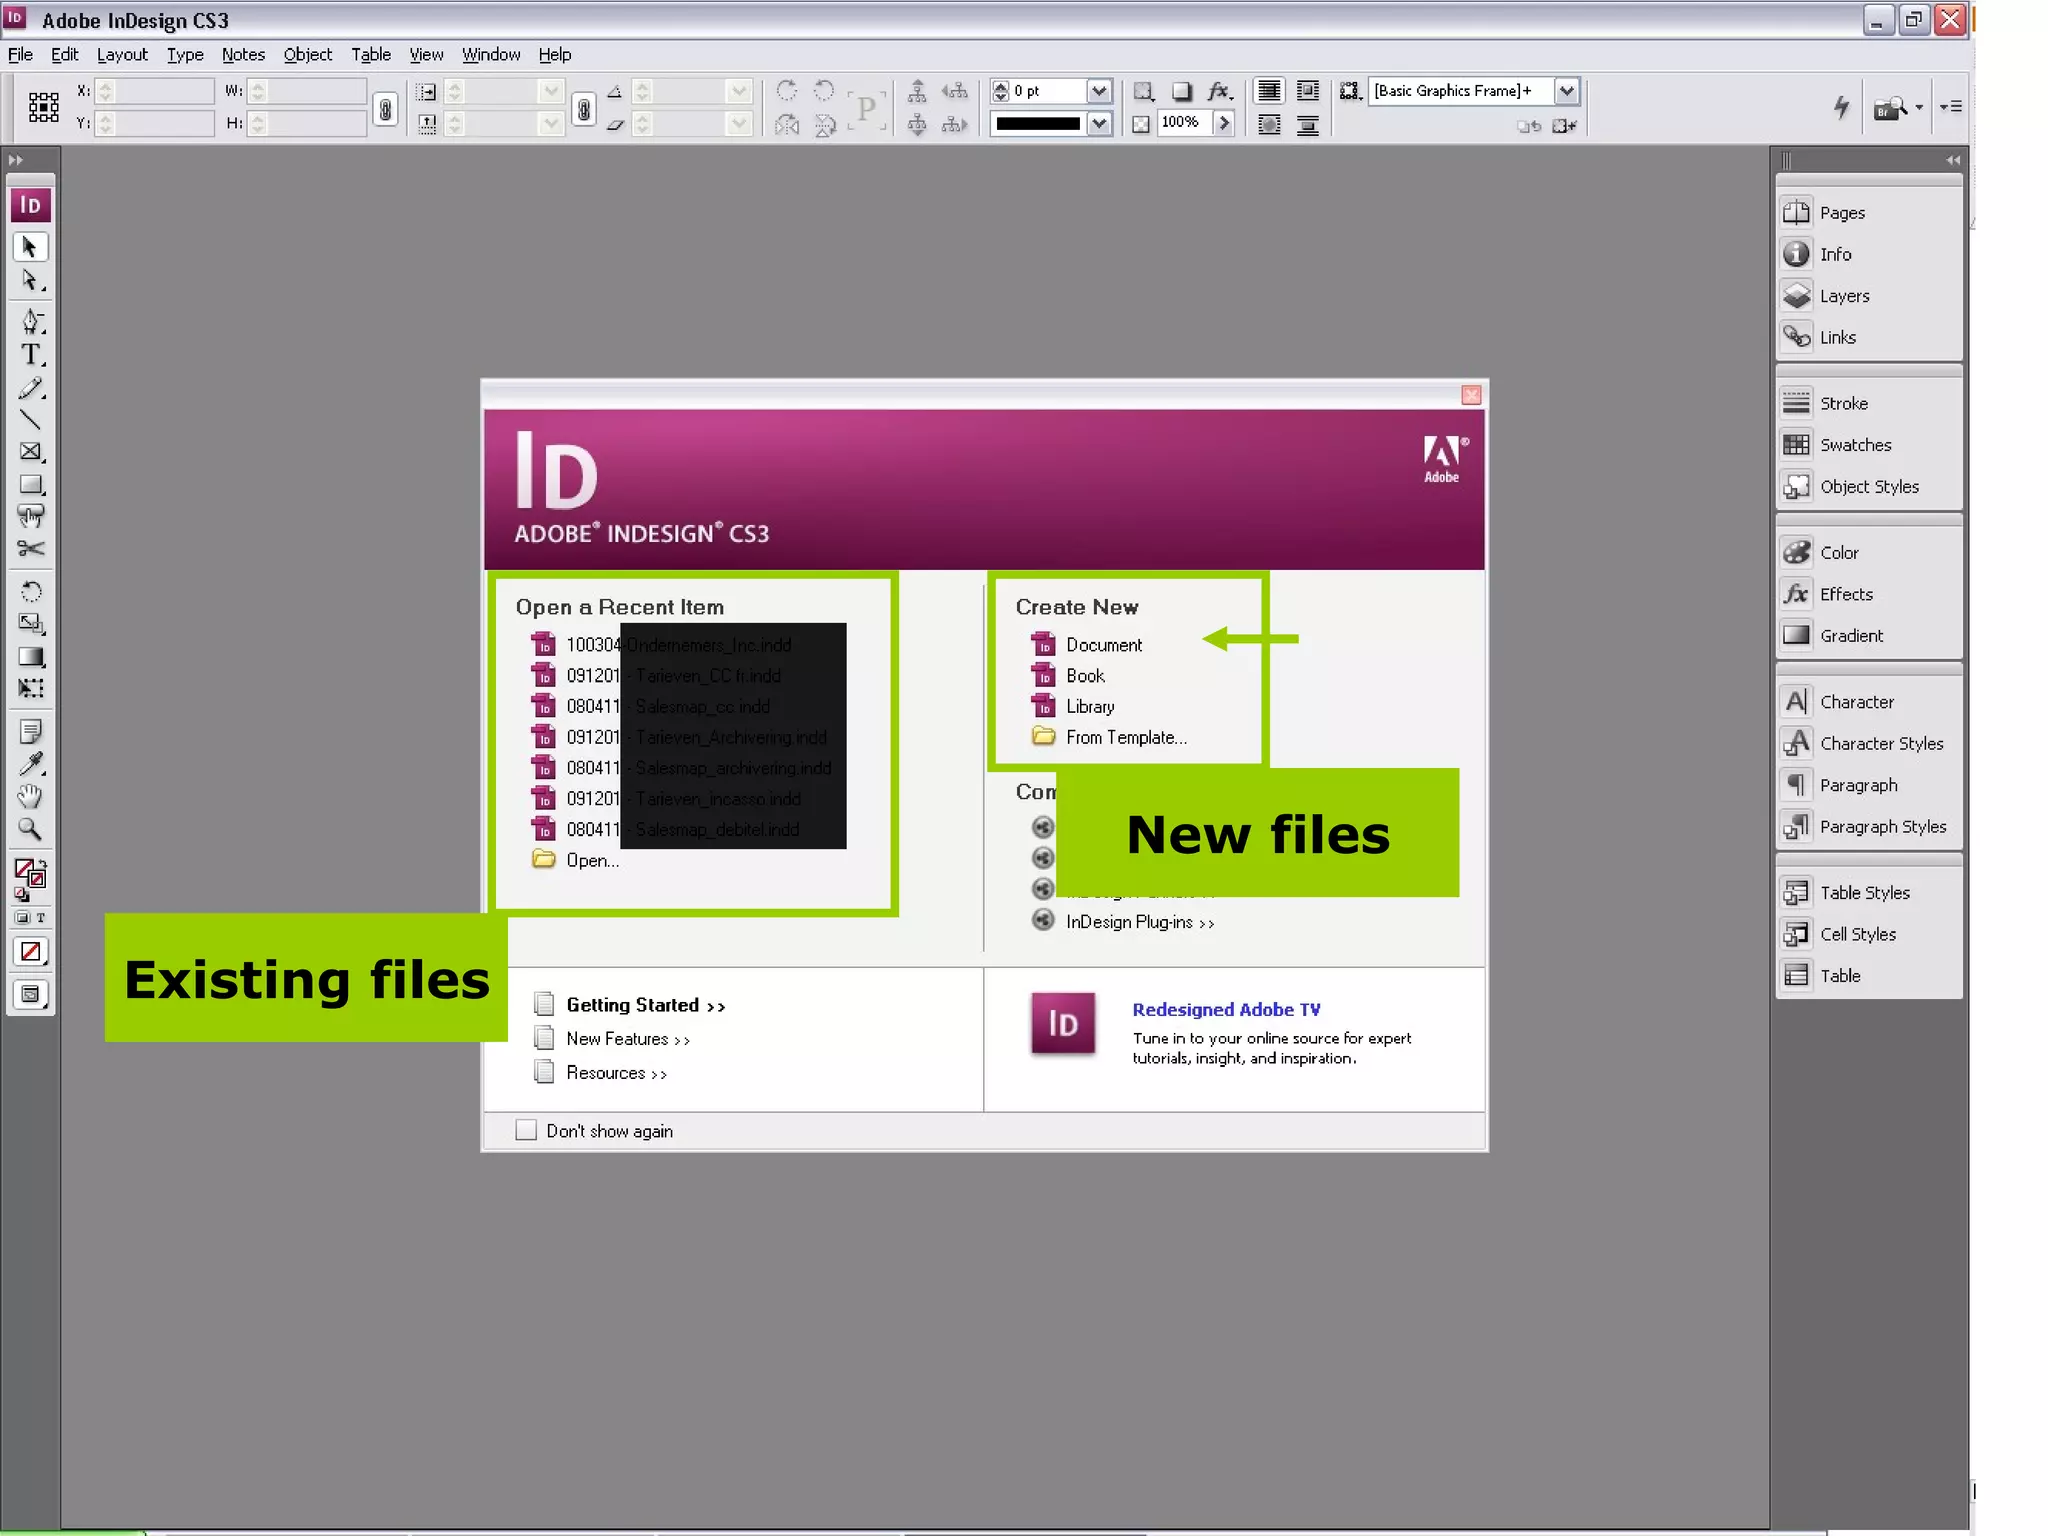Image resolution: width=2048 pixels, height=1536 pixels.
Task: Open the Bridge dropdown arrow
Action: [x=1919, y=107]
